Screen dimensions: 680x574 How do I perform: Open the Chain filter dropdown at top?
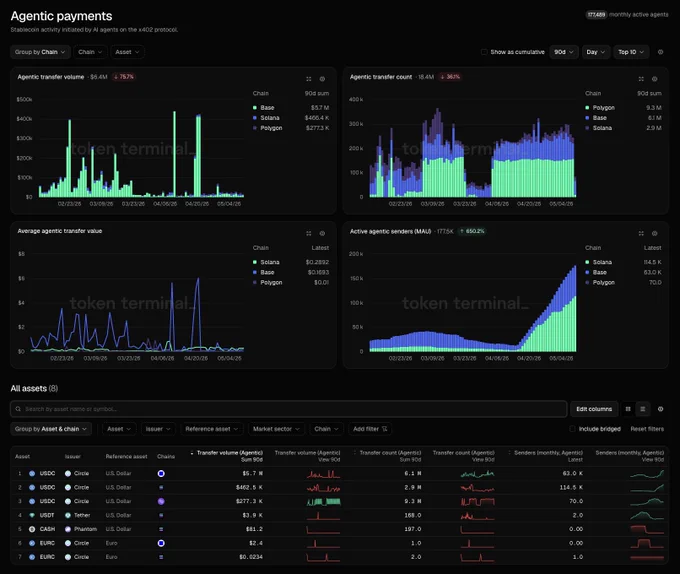pos(90,52)
